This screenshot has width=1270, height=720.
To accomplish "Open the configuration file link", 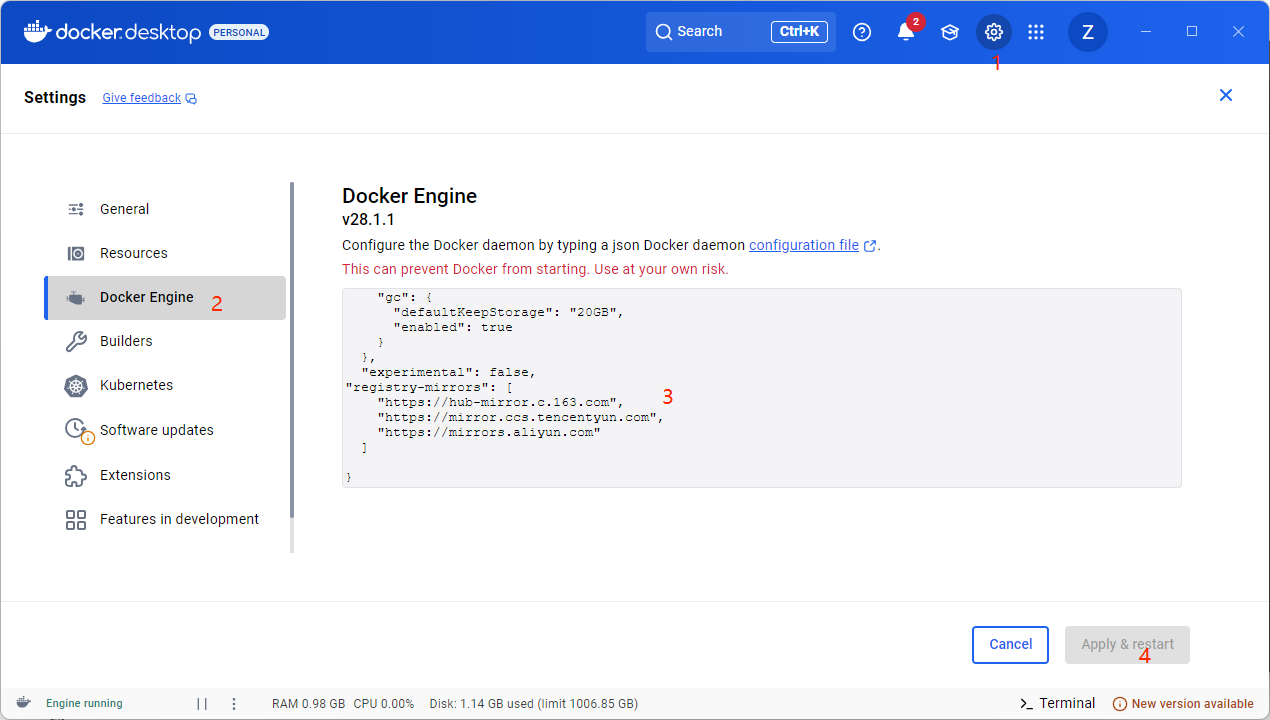I will pos(804,245).
